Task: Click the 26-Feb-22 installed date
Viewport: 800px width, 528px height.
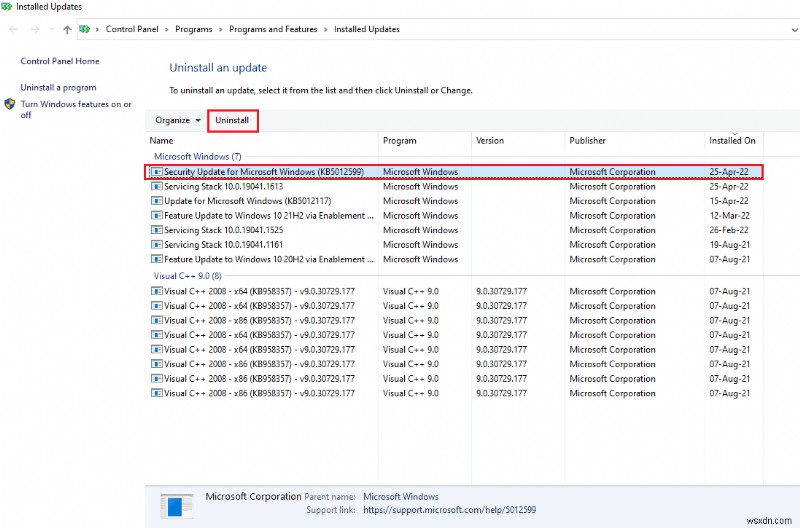Action: [729, 230]
